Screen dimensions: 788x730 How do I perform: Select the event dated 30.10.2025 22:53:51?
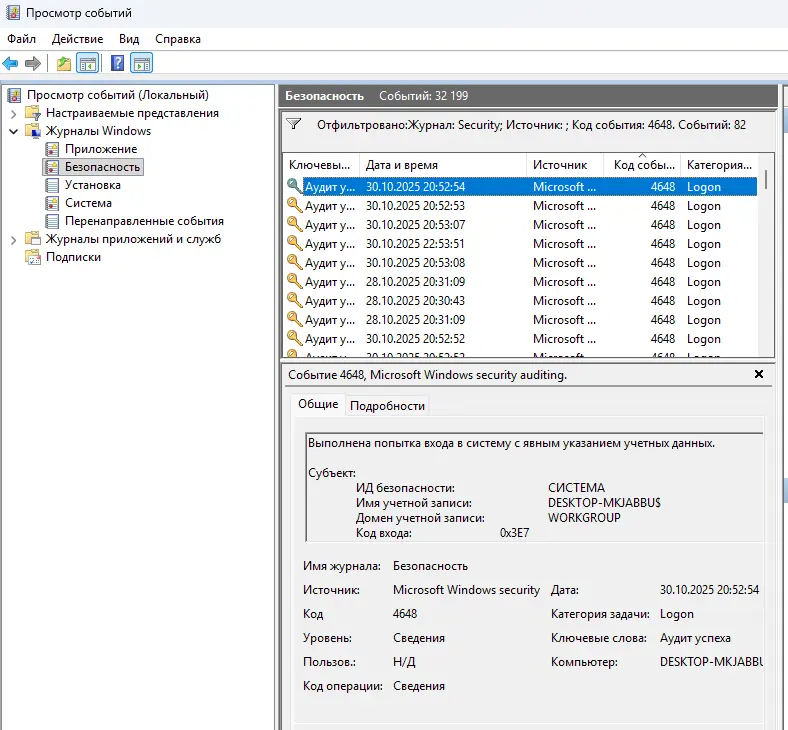[415, 244]
